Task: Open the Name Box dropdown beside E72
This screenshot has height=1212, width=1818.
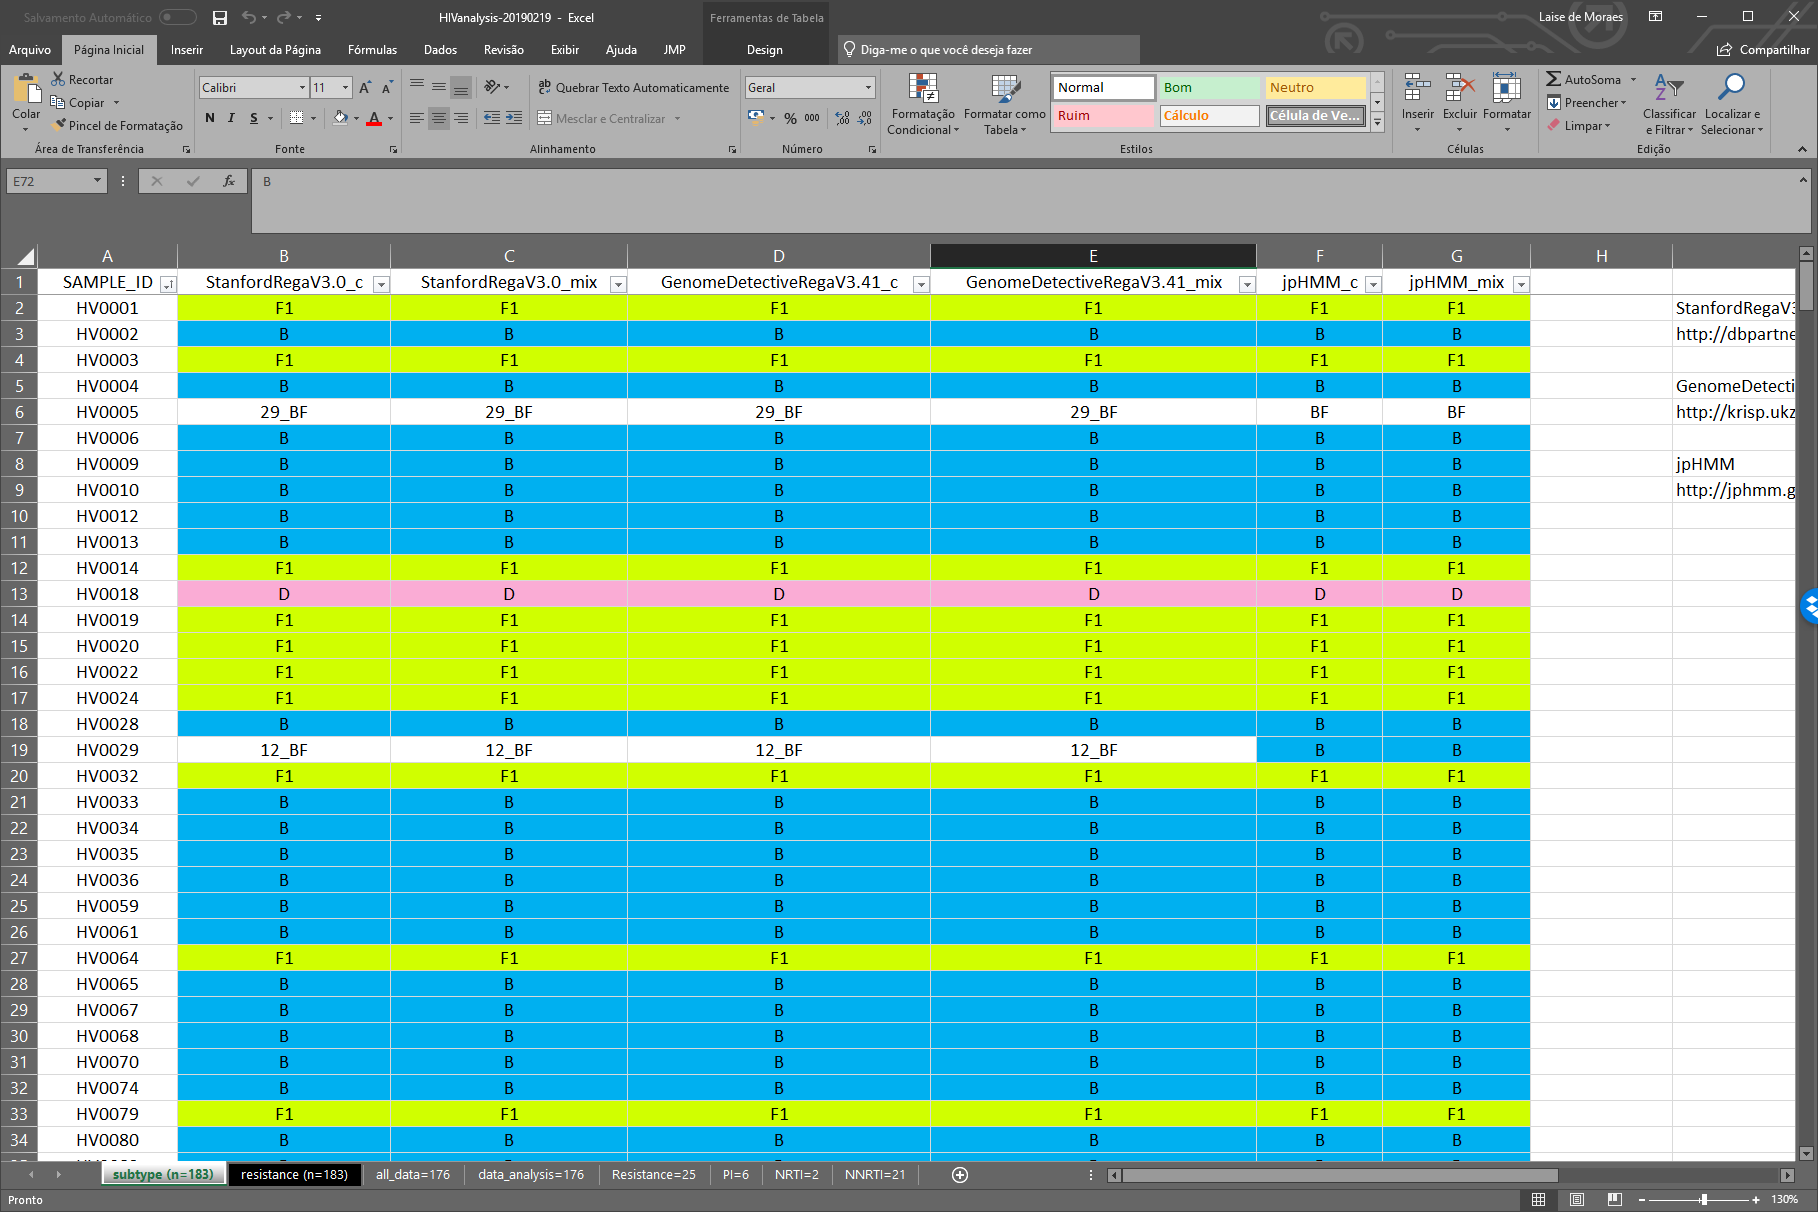Action: click(x=97, y=181)
